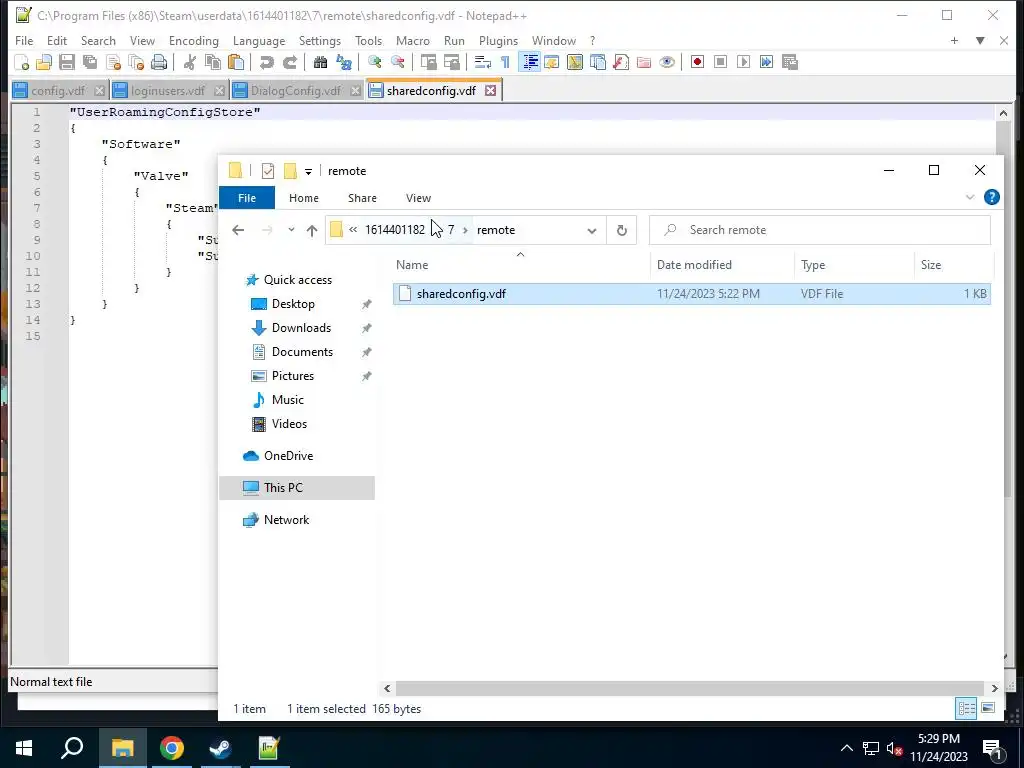Open the Language menu in Notepad++
The width and height of the screenshot is (1024, 768).
(x=259, y=40)
